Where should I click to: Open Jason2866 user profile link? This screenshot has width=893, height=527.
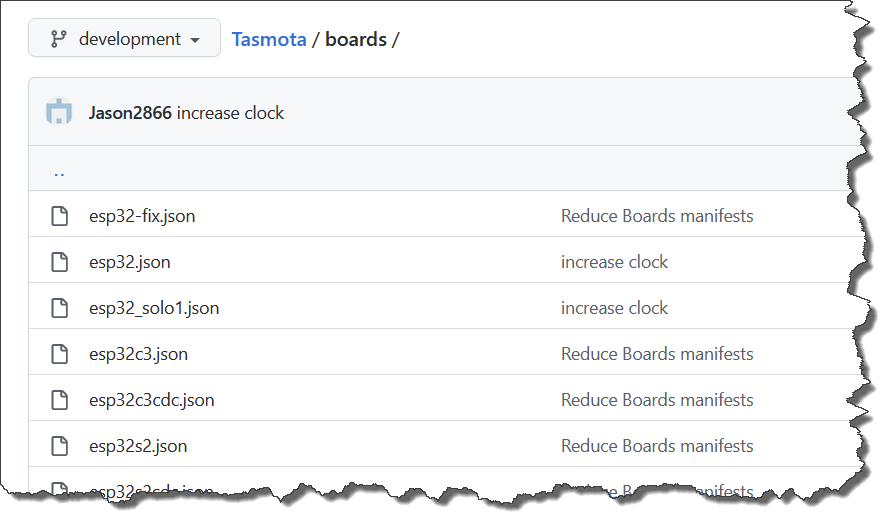(130, 113)
